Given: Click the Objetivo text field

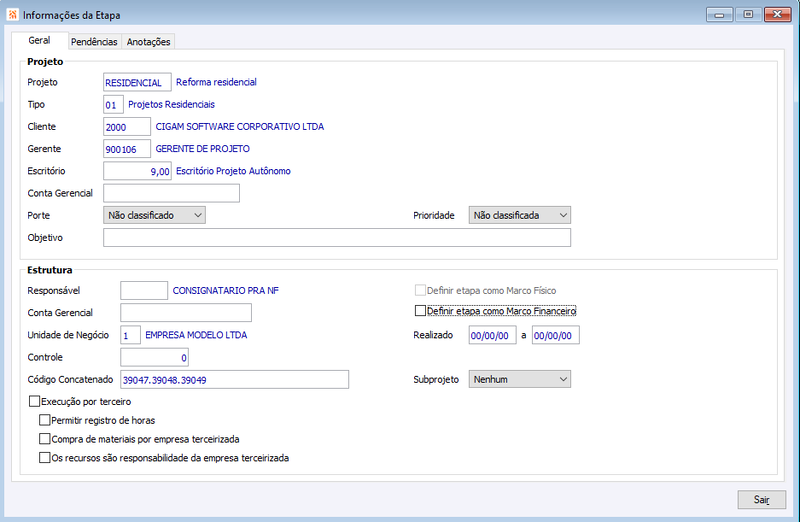Looking at the screenshot, I should click(x=337, y=238).
